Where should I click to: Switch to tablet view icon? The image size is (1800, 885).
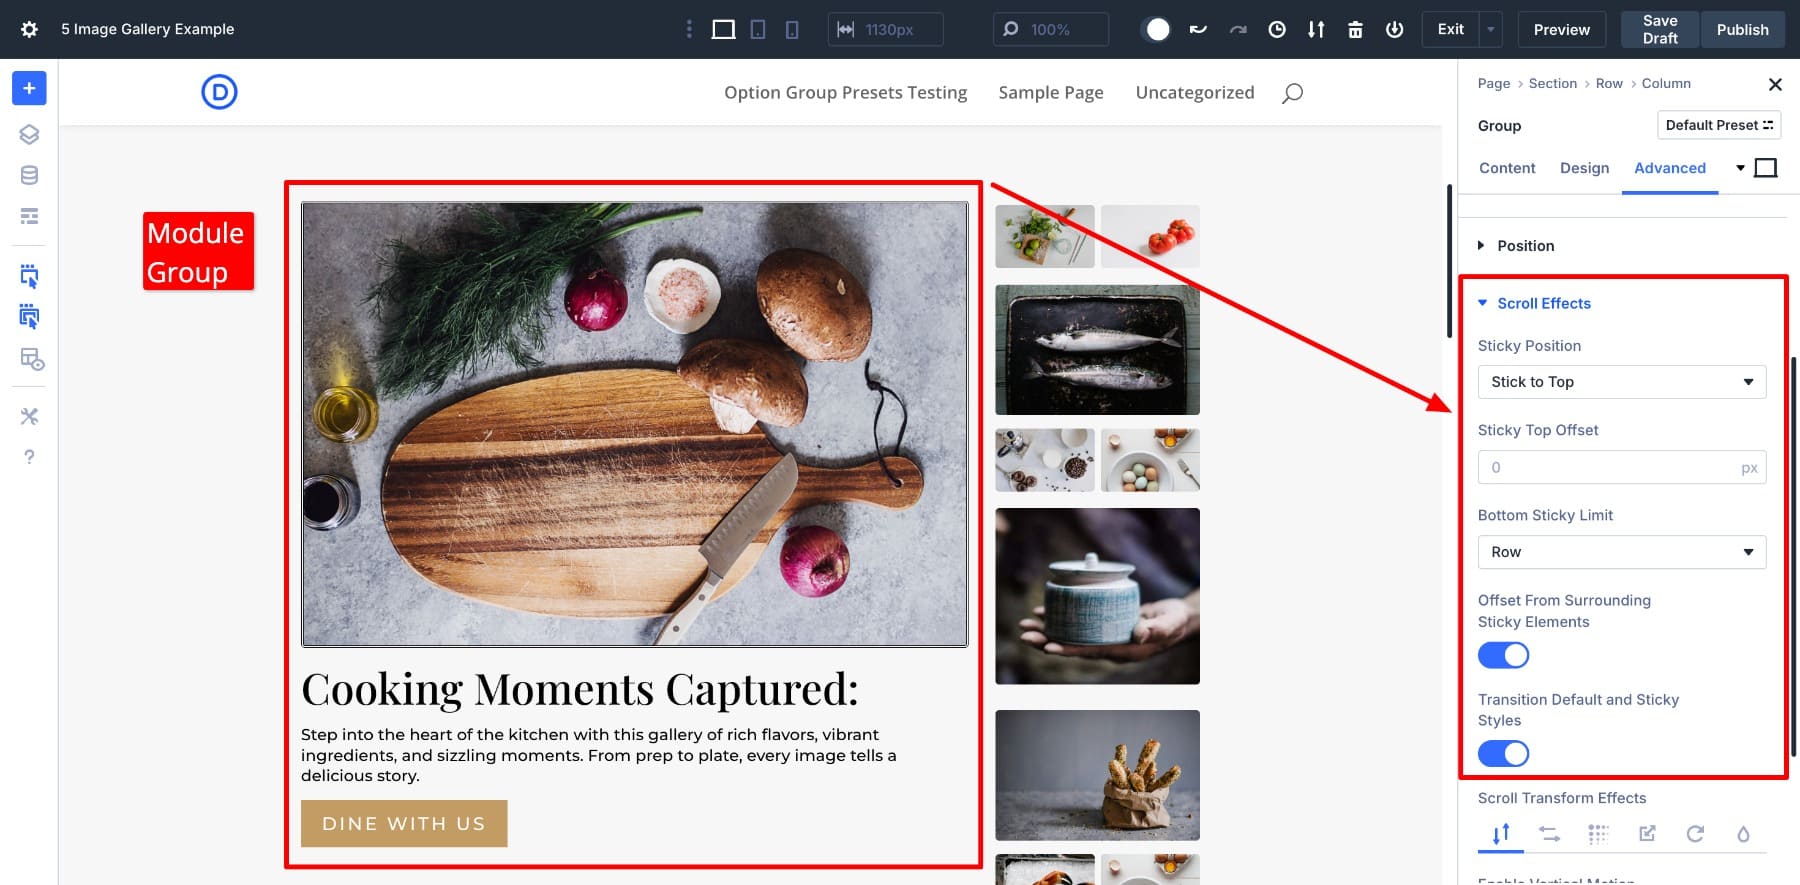pos(758,29)
